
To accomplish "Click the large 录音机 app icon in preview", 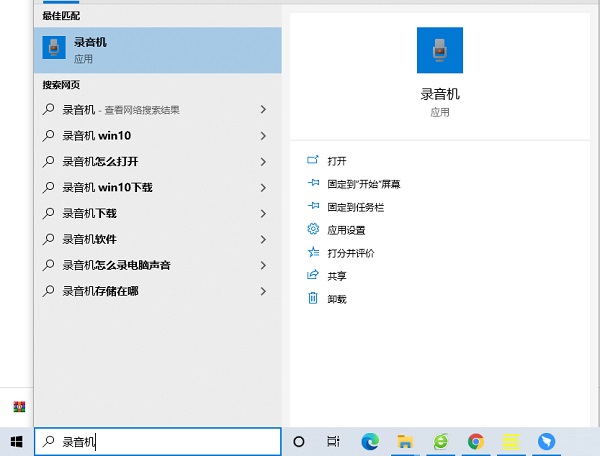I will [440, 50].
